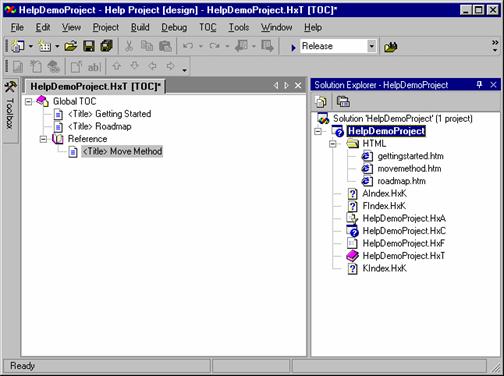Screen dimensions: 504x376
Task: Open the Redo history dropdown arrow
Action: (x=227, y=46)
